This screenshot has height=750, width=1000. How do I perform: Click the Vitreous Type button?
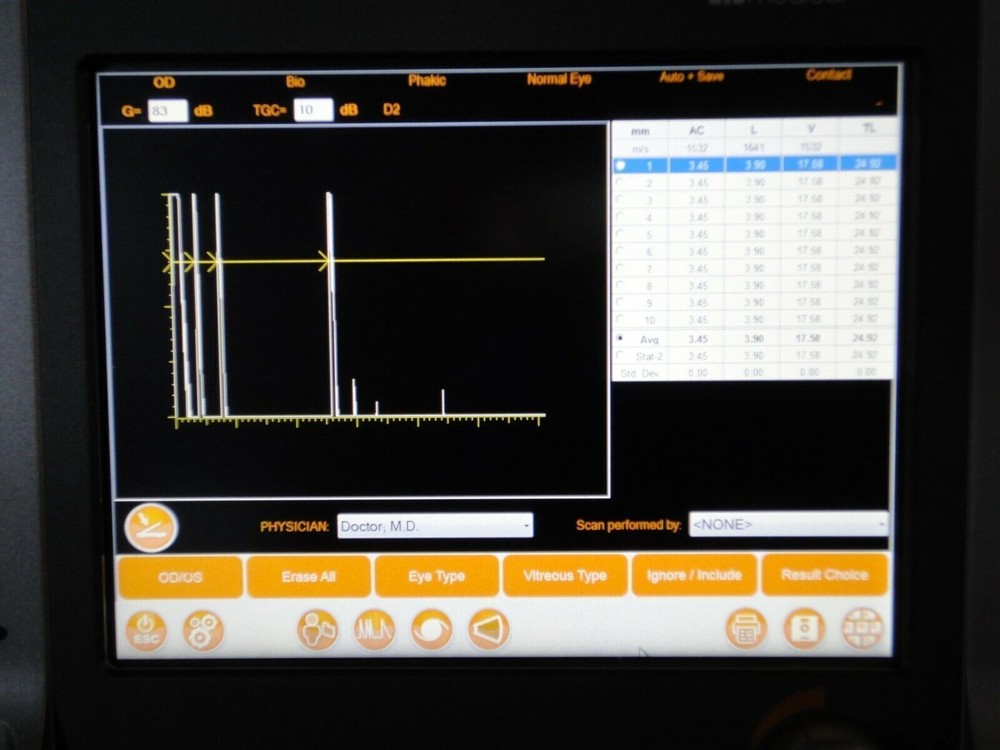click(564, 576)
